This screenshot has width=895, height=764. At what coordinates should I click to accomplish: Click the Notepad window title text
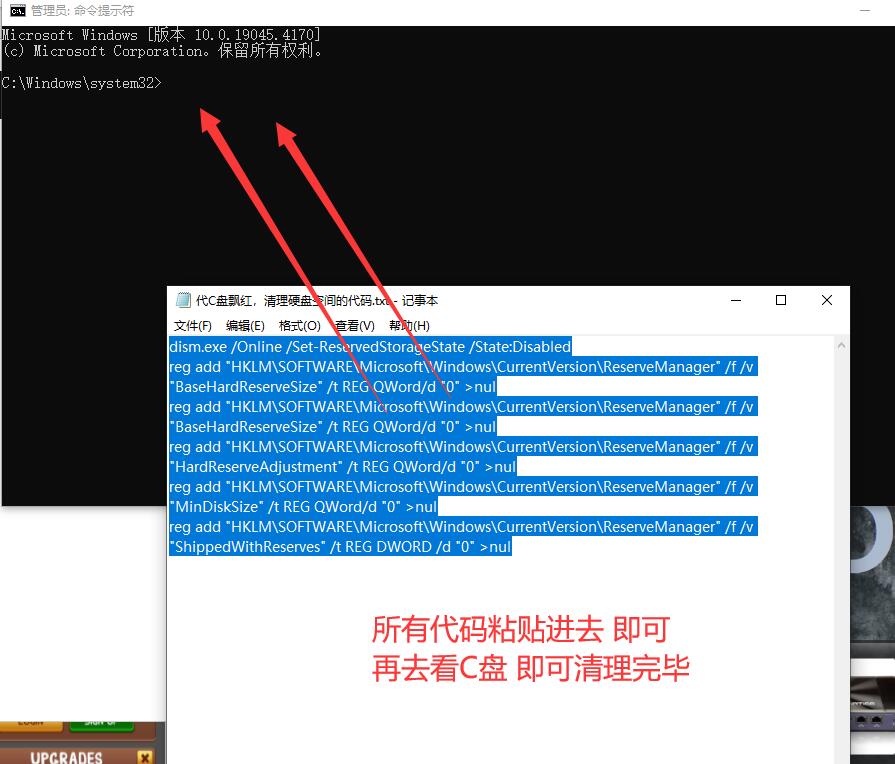coord(317,300)
